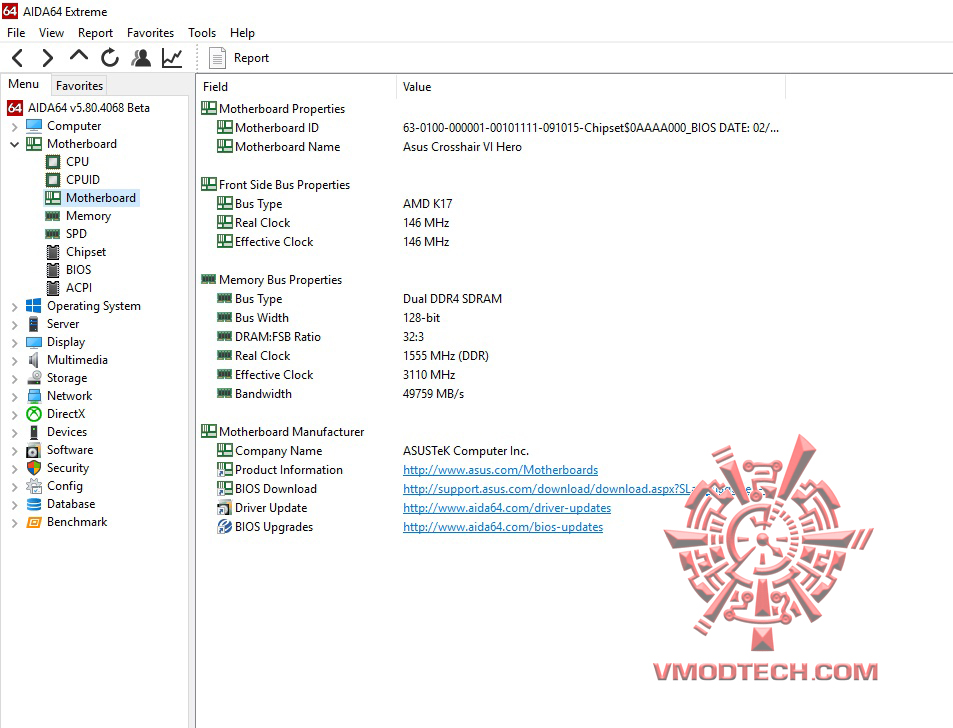953x728 pixels.
Task: Open the asus.com/Motherboards link
Action: coord(500,470)
